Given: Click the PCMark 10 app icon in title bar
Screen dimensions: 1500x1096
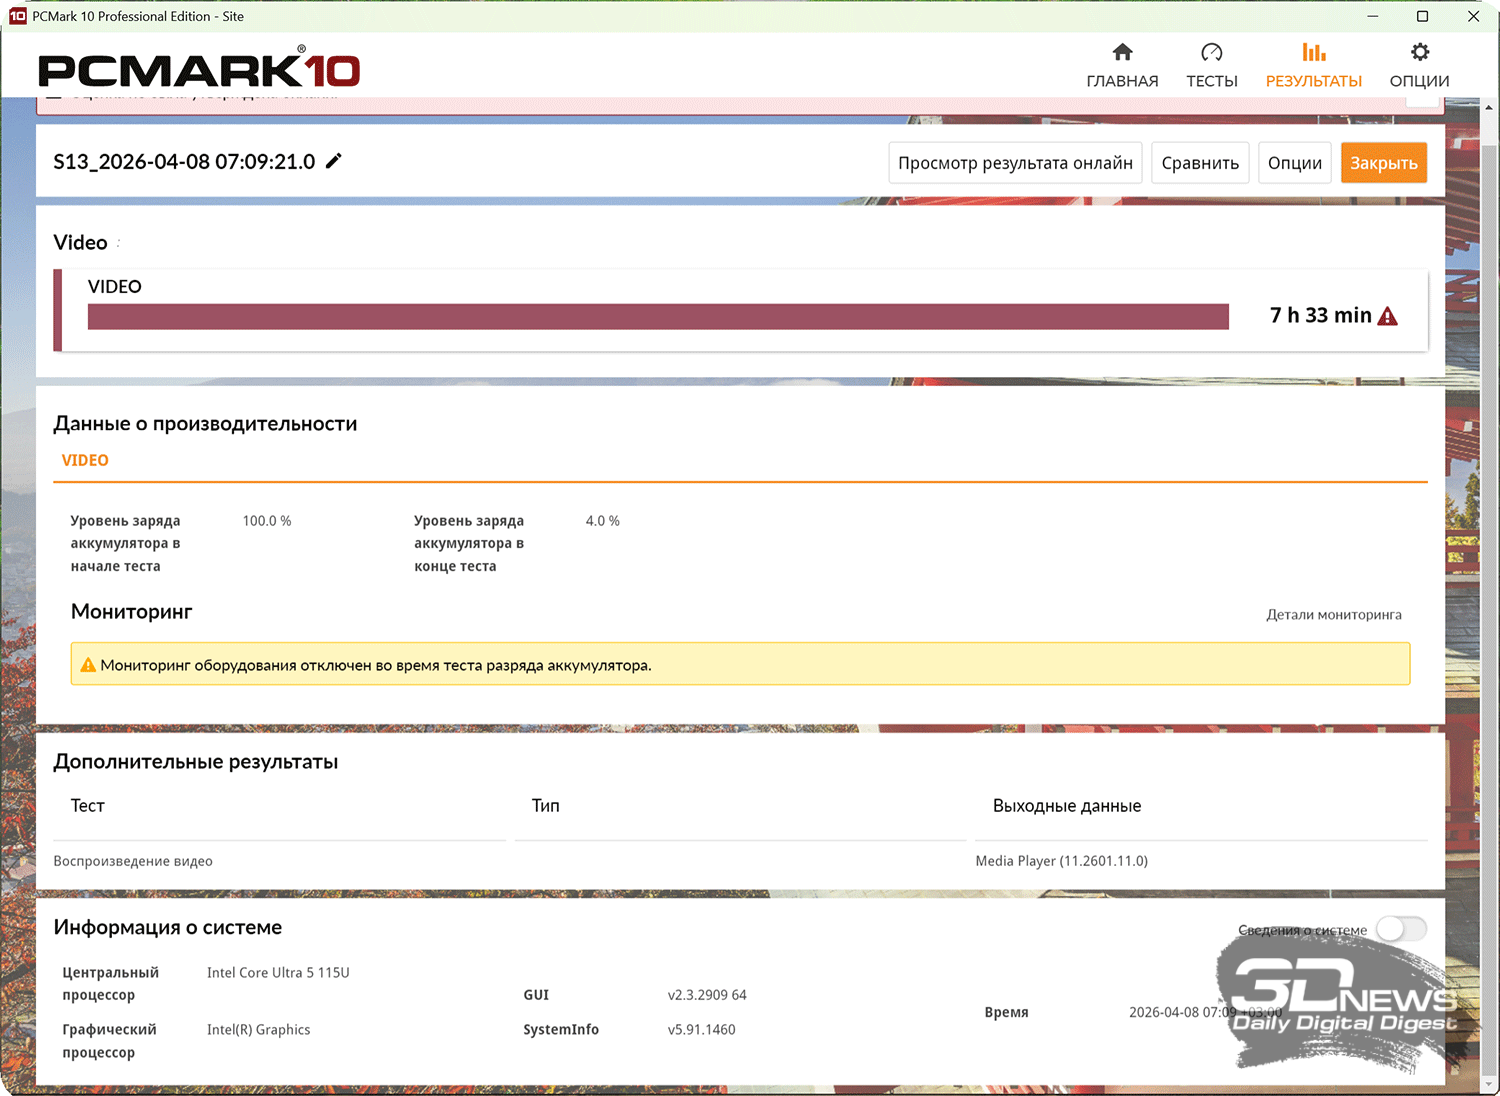Looking at the screenshot, I should (17, 16).
